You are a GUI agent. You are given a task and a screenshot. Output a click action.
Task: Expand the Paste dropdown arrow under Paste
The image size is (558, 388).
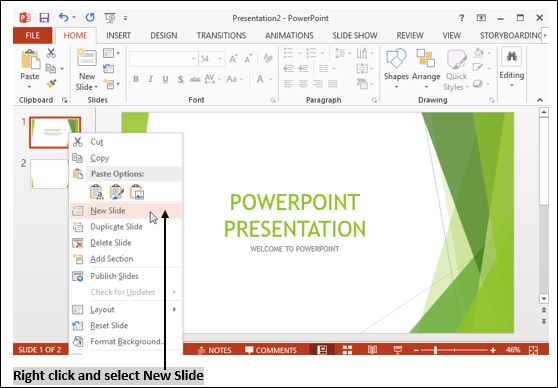pyautogui.click(x=30, y=87)
